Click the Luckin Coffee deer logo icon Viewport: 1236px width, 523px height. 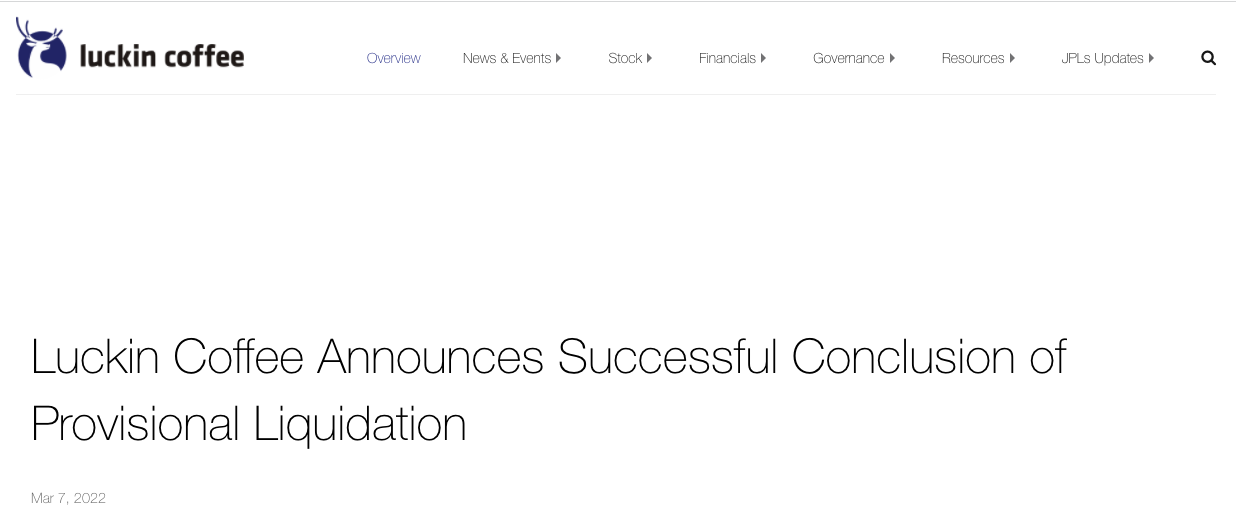(40, 47)
